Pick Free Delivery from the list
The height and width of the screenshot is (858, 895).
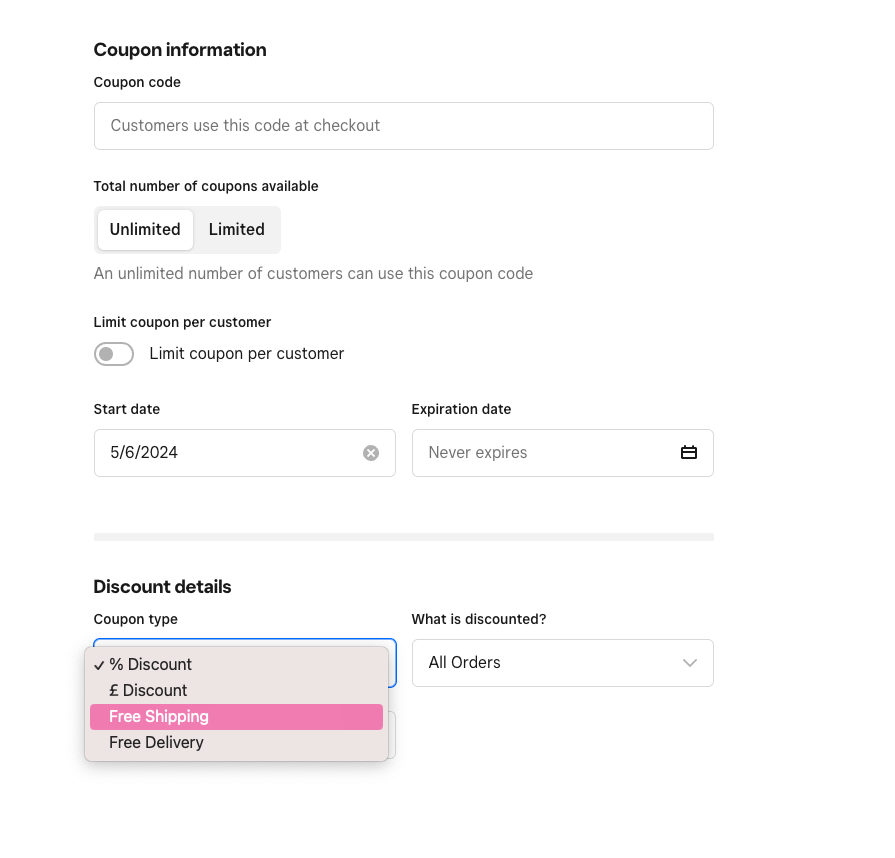[156, 743]
